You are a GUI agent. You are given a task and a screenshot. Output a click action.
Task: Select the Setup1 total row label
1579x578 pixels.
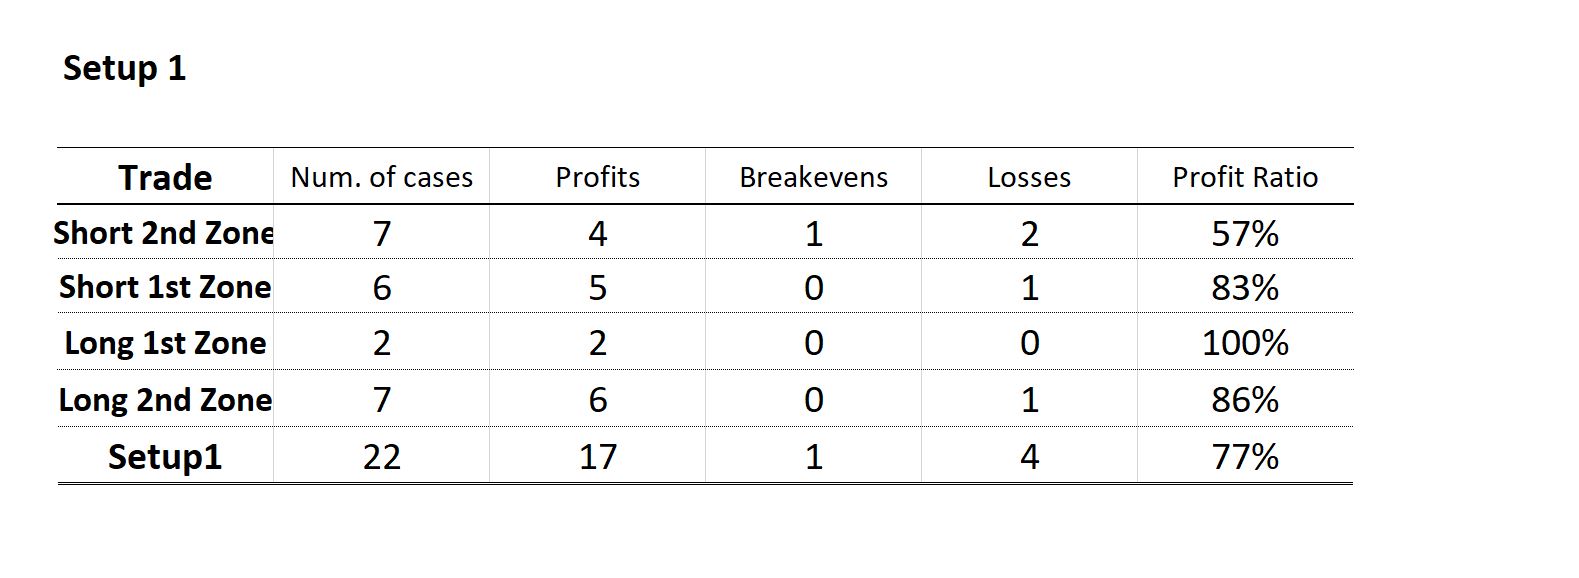[165, 456]
